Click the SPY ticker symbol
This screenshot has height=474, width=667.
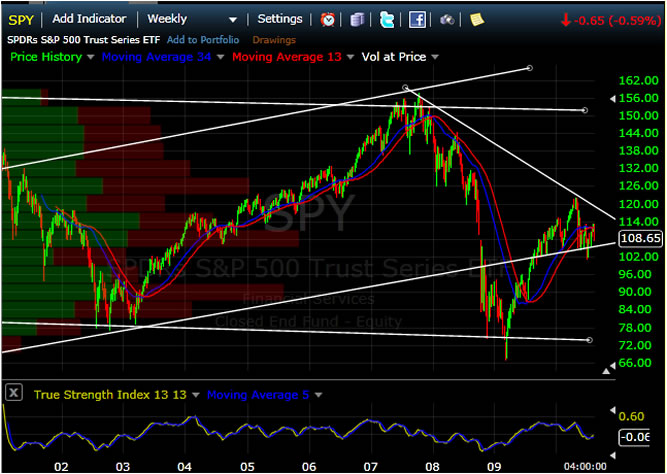22,19
